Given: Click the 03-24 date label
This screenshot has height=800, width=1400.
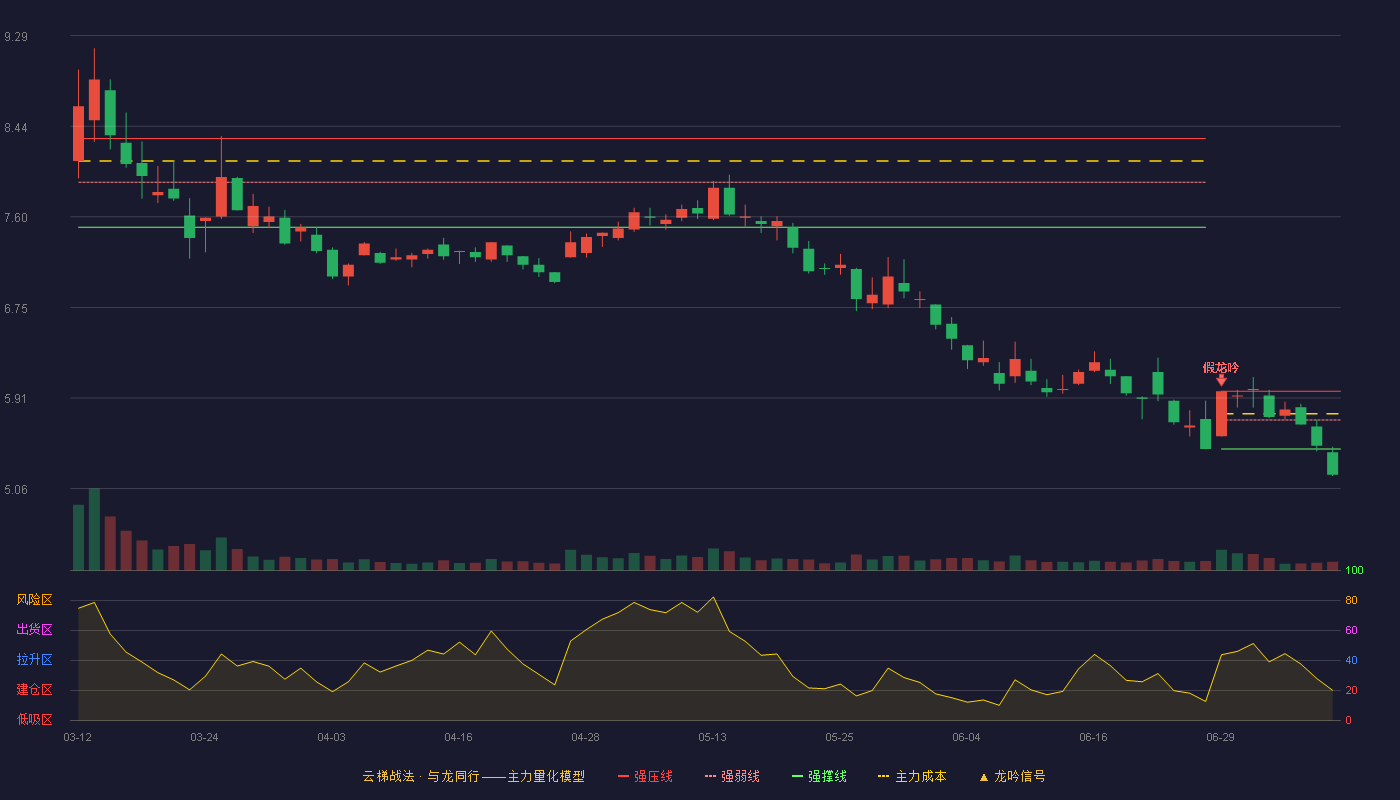Looking at the screenshot, I should [204, 737].
